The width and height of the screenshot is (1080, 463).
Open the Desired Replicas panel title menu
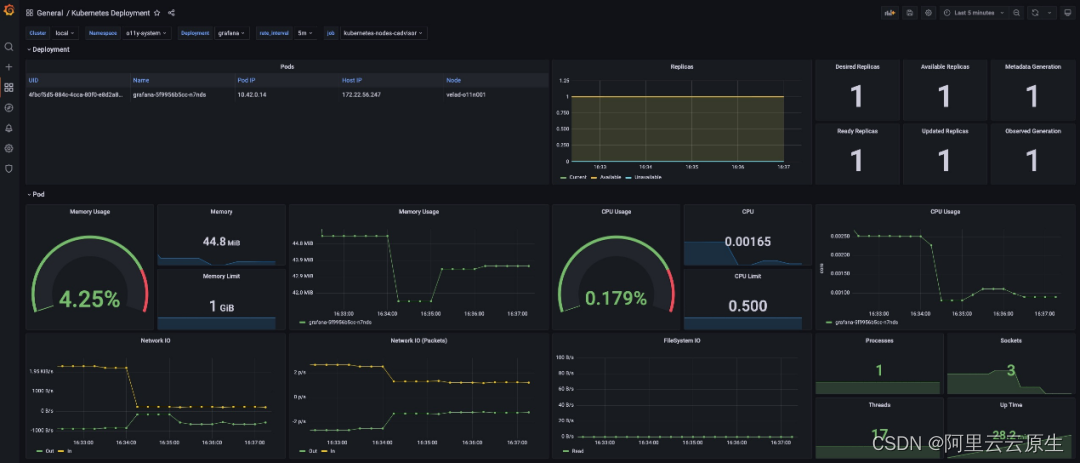857,67
